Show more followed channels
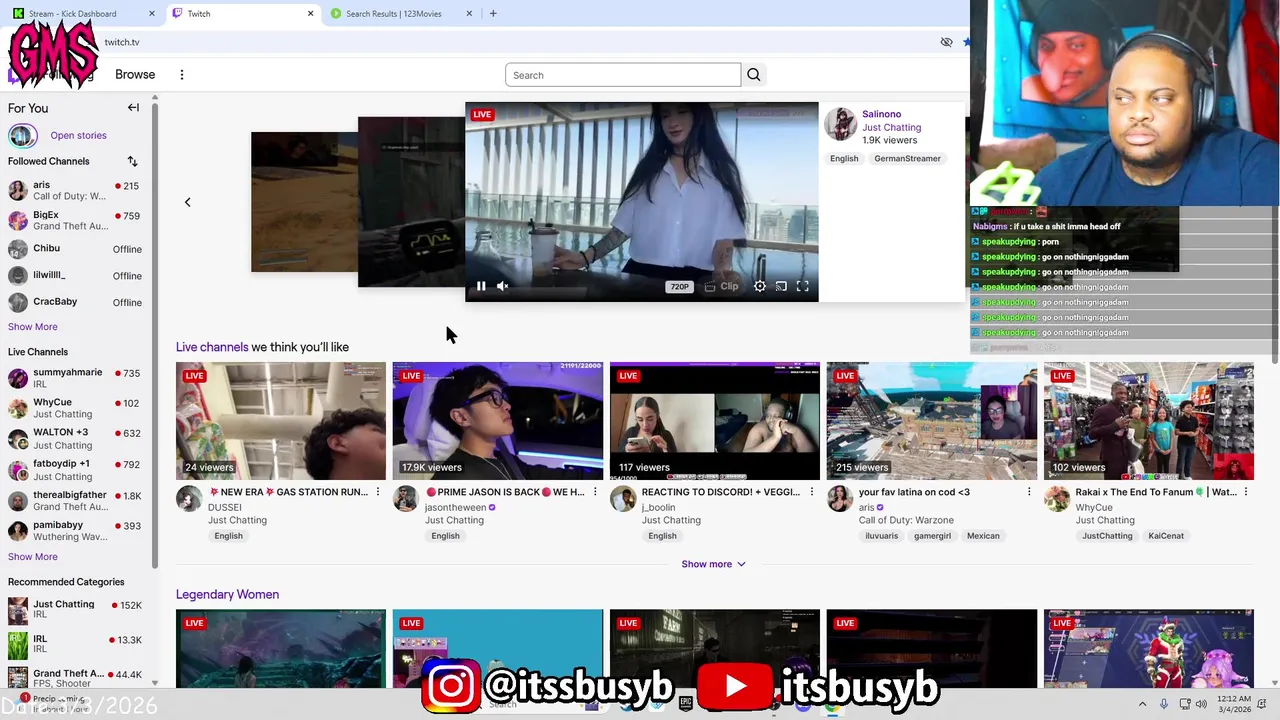The height and width of the screenshot is (720, 1280). click(33, 327)
